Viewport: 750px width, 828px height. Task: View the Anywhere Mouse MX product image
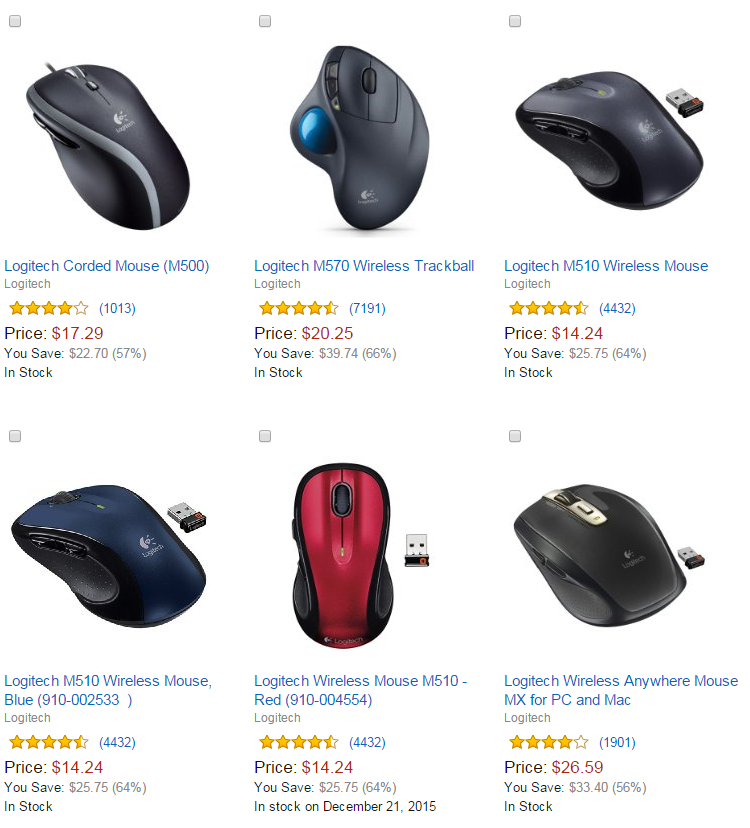coord(608,556)
